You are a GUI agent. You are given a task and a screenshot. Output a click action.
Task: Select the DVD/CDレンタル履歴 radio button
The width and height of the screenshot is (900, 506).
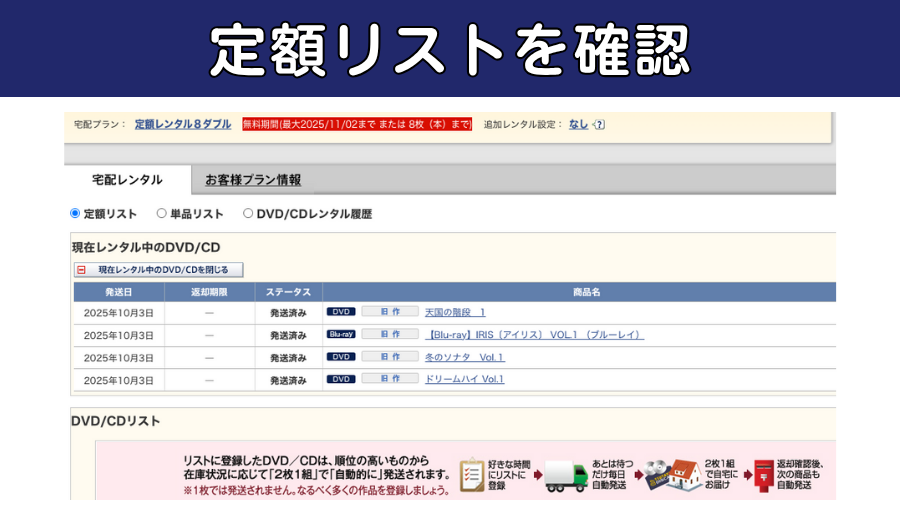(x=248, y=213)
